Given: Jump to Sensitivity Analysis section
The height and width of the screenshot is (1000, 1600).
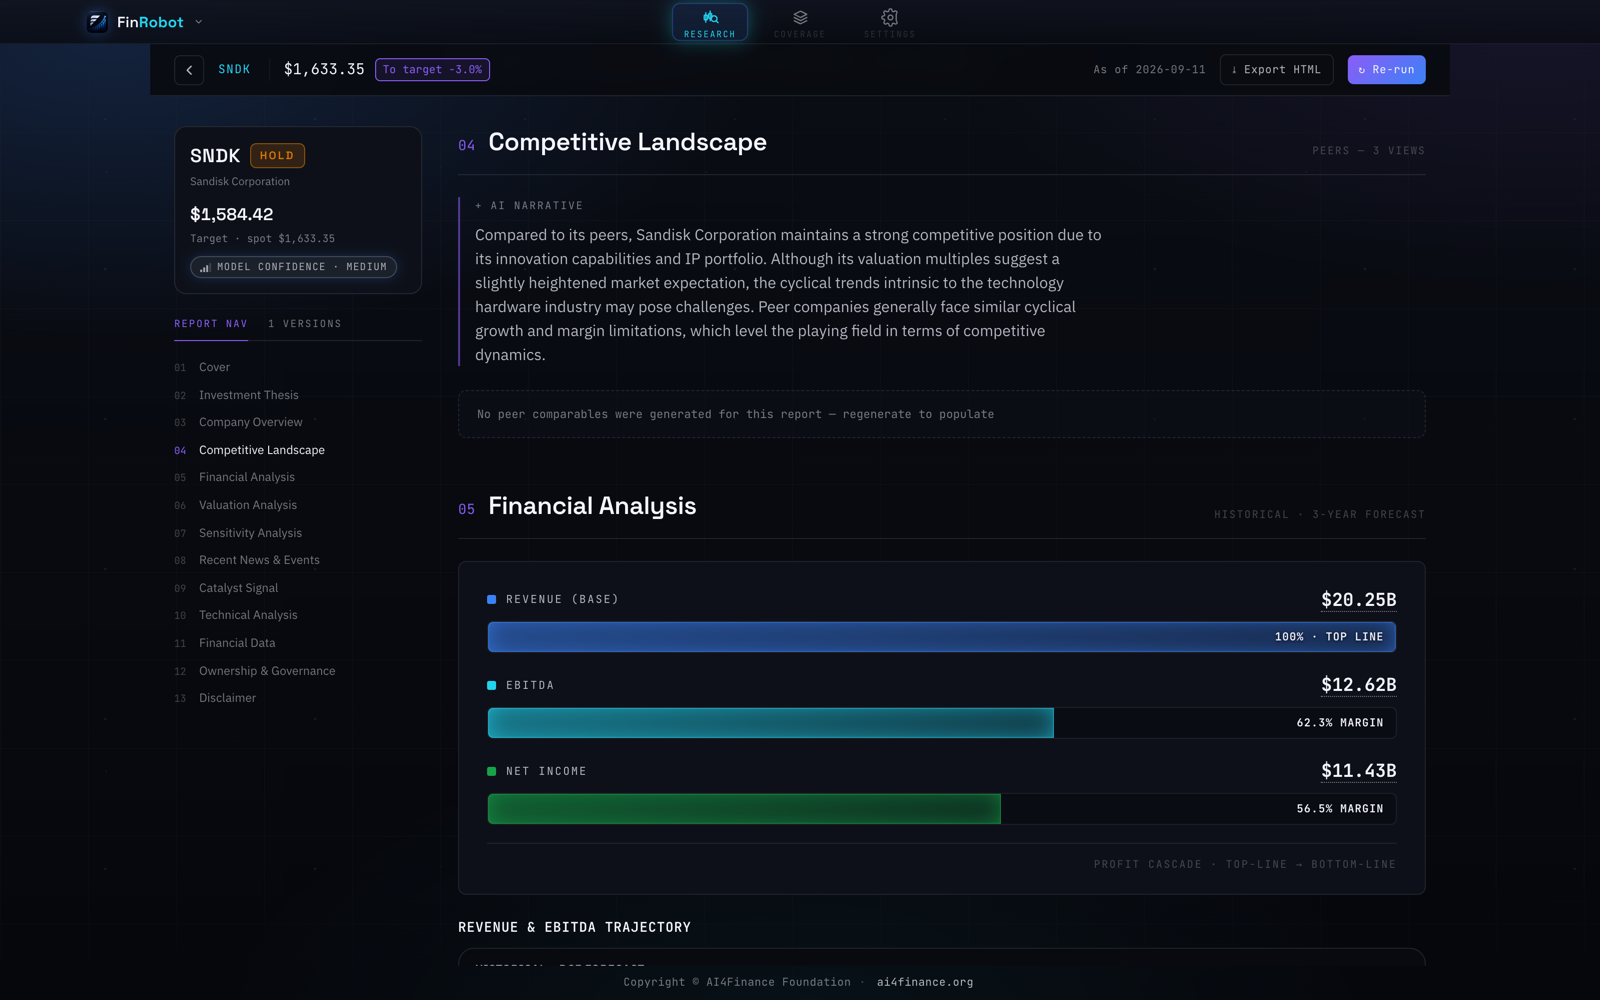Looking at the screenshot, I should pyautogui.click(x=250, y=533).
